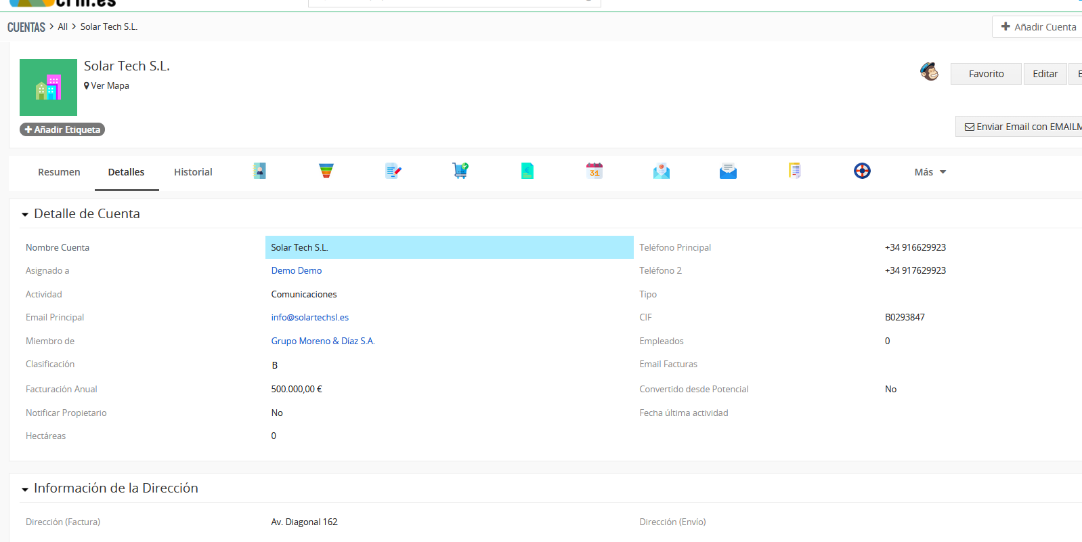Click the highlighted Solar Tech S.L. name field
This screenshot has height=542, width=1082.
[449, 247]
